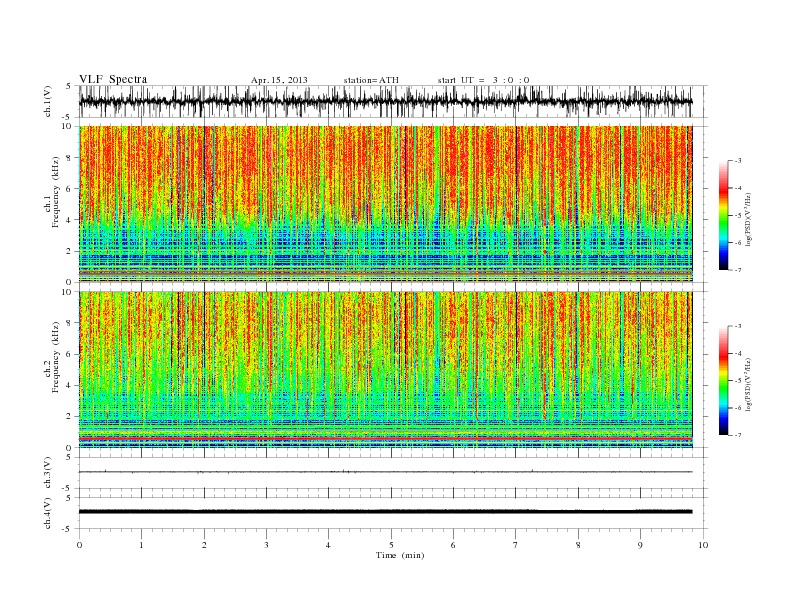This screenshot has width=792, height=612.
Task: Click the time axis tick label "5"
Action: pyautogui.click(x=391, y=545)
